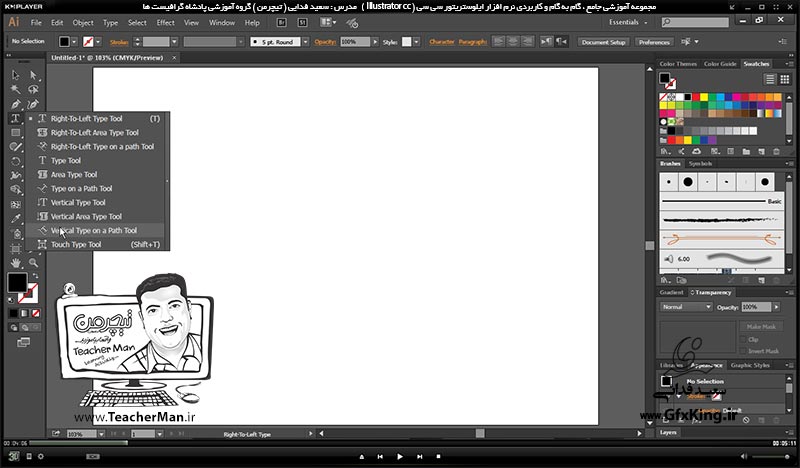Select the Hand tool
The width and height of the screenshot is (800, 468).
click(15, 263)
